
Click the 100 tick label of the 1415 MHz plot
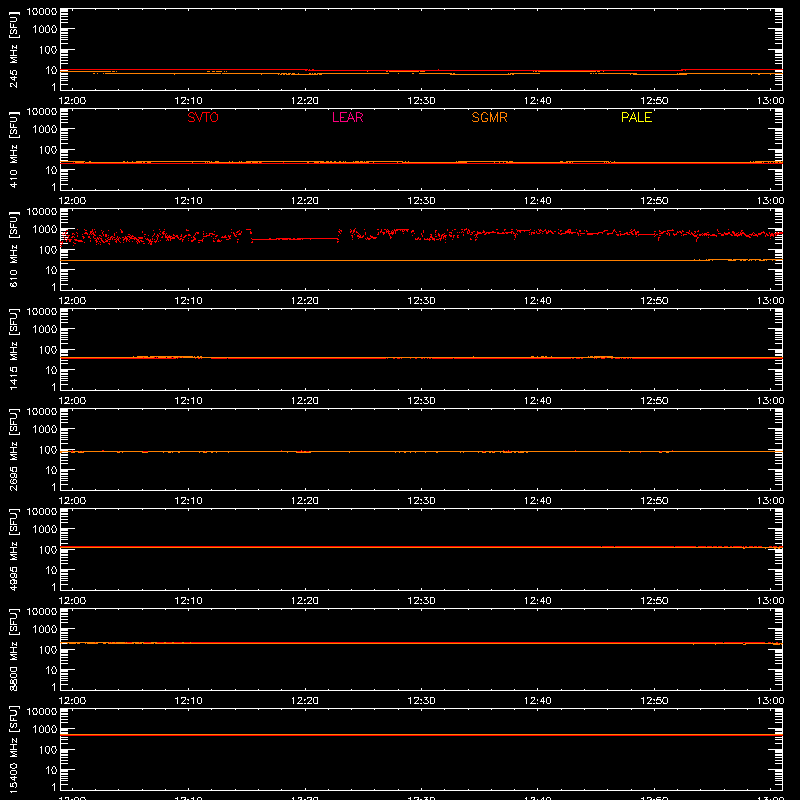point(48,350)
